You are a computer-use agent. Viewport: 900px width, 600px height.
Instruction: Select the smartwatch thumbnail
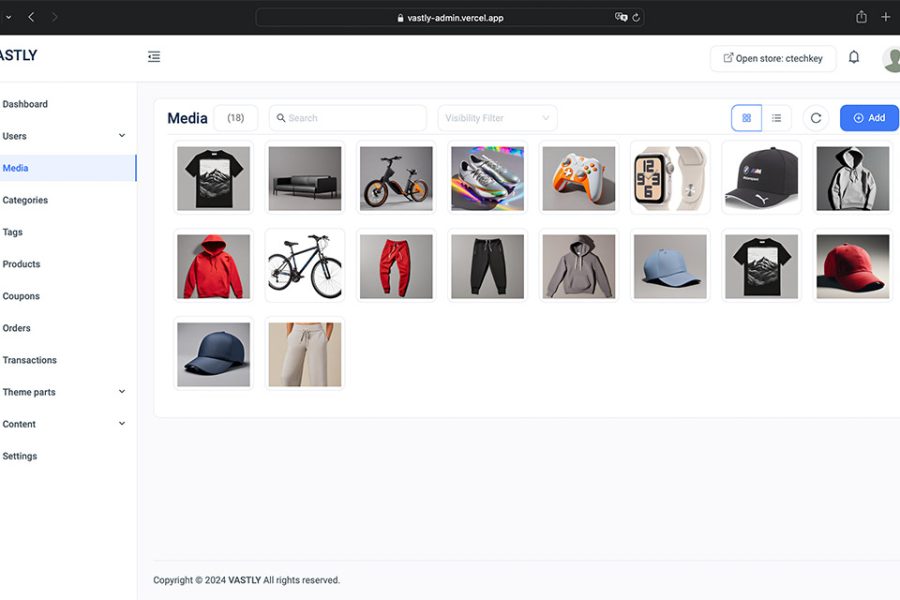point(670,178)
